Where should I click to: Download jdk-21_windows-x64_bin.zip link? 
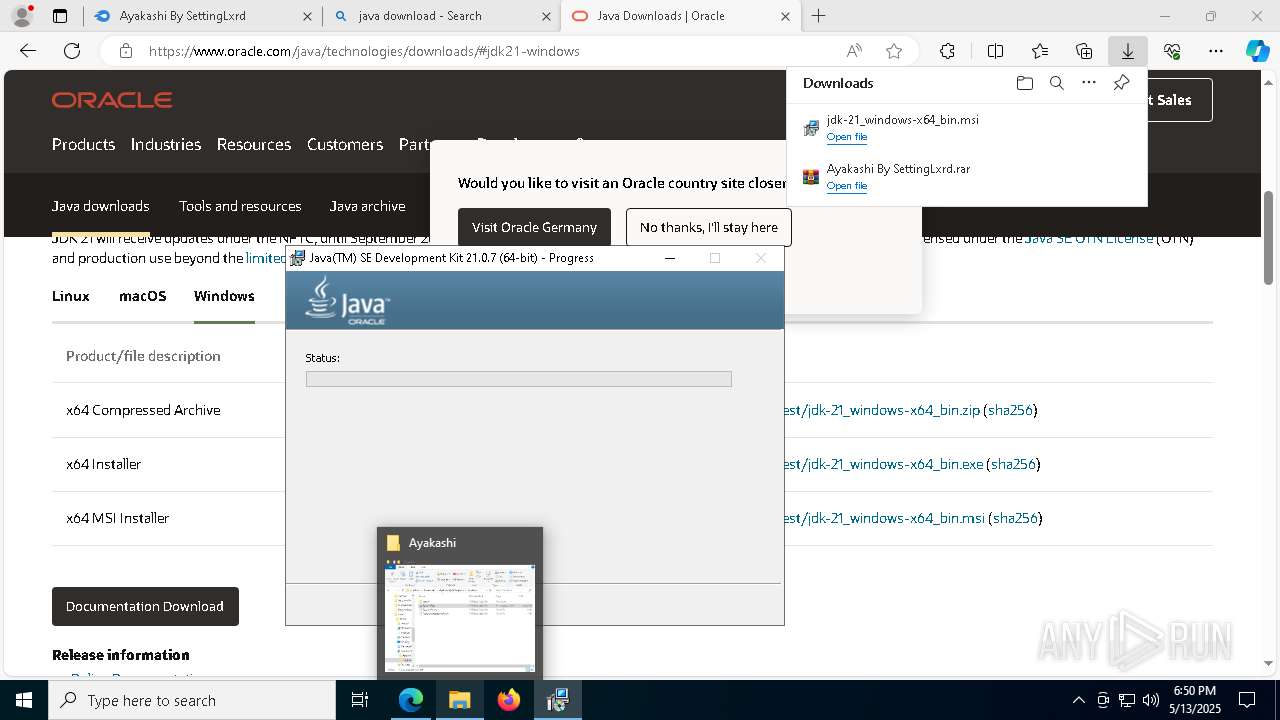point(883,410)
